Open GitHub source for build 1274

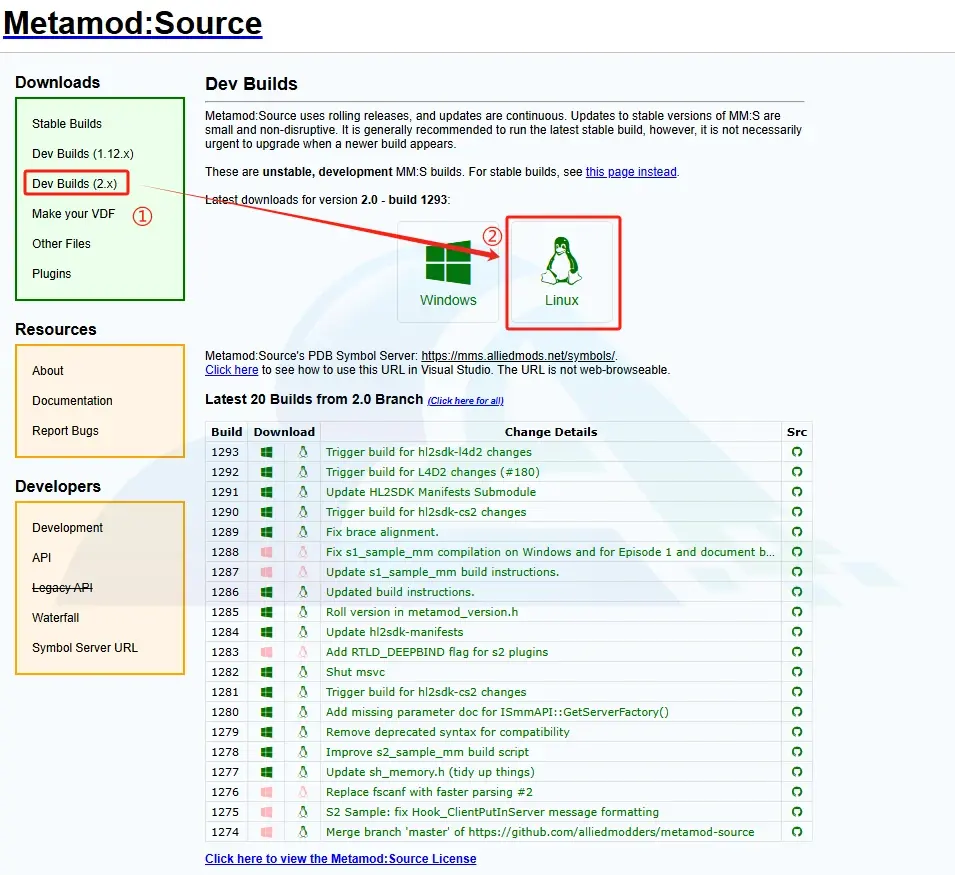[x=797, y=831]
